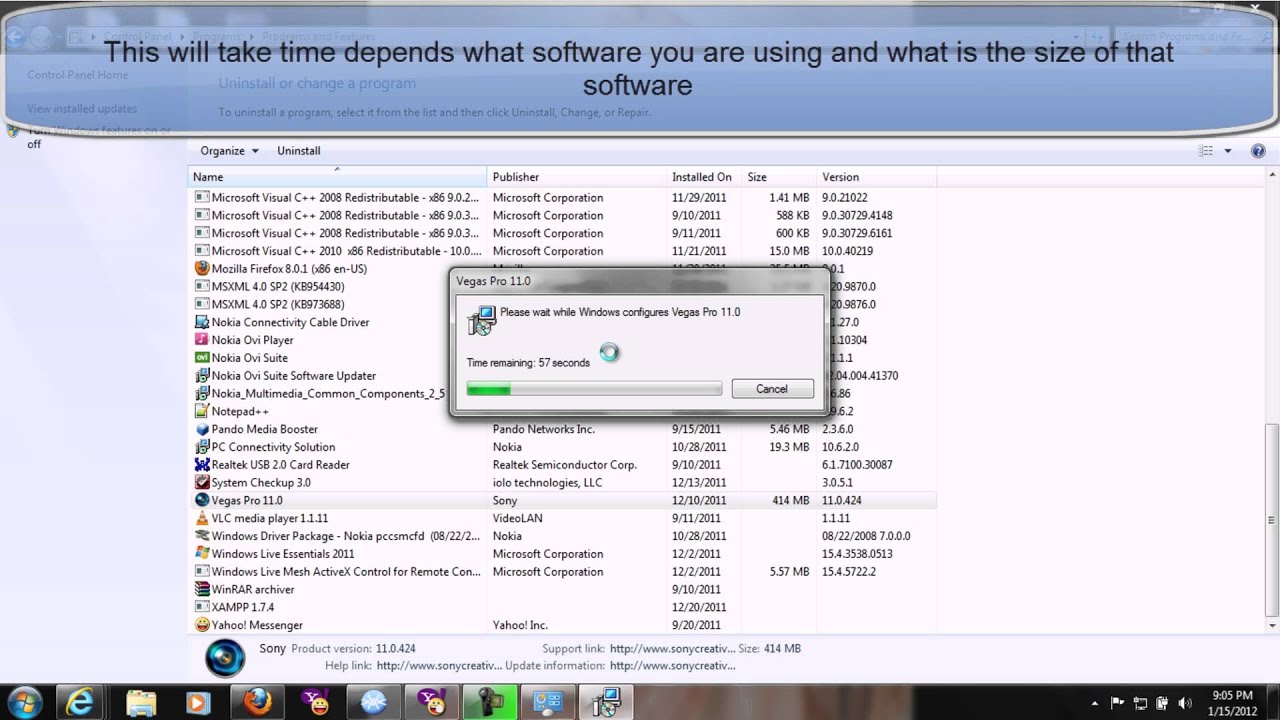This screenshot has width=1280, height=720.
Task: Select Nokia_Multimedia_Common_Components row
Action: [x=563, y=394]
